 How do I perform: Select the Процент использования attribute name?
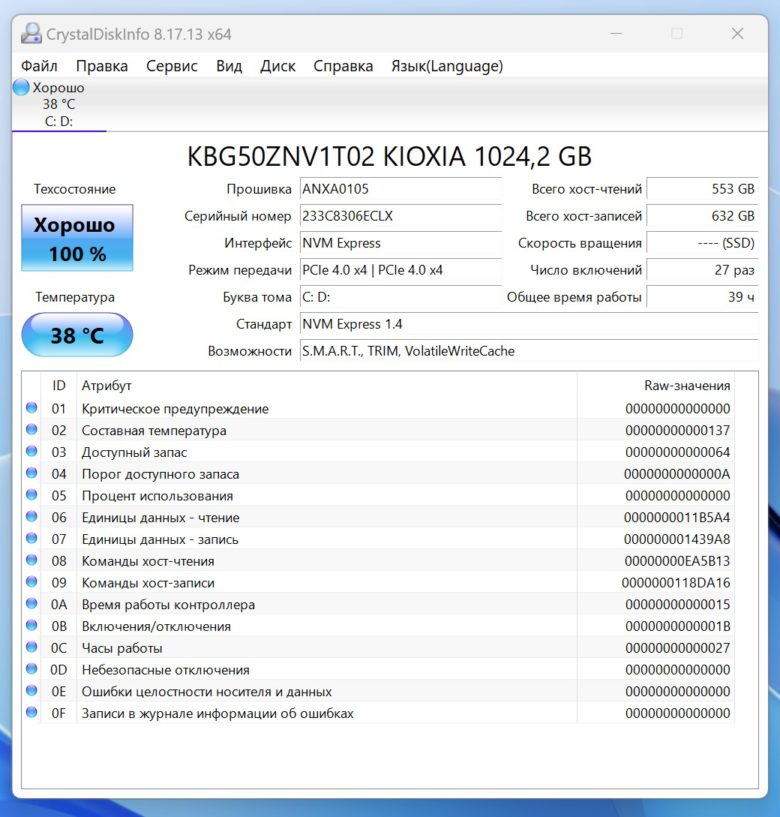tap(157, 496)
